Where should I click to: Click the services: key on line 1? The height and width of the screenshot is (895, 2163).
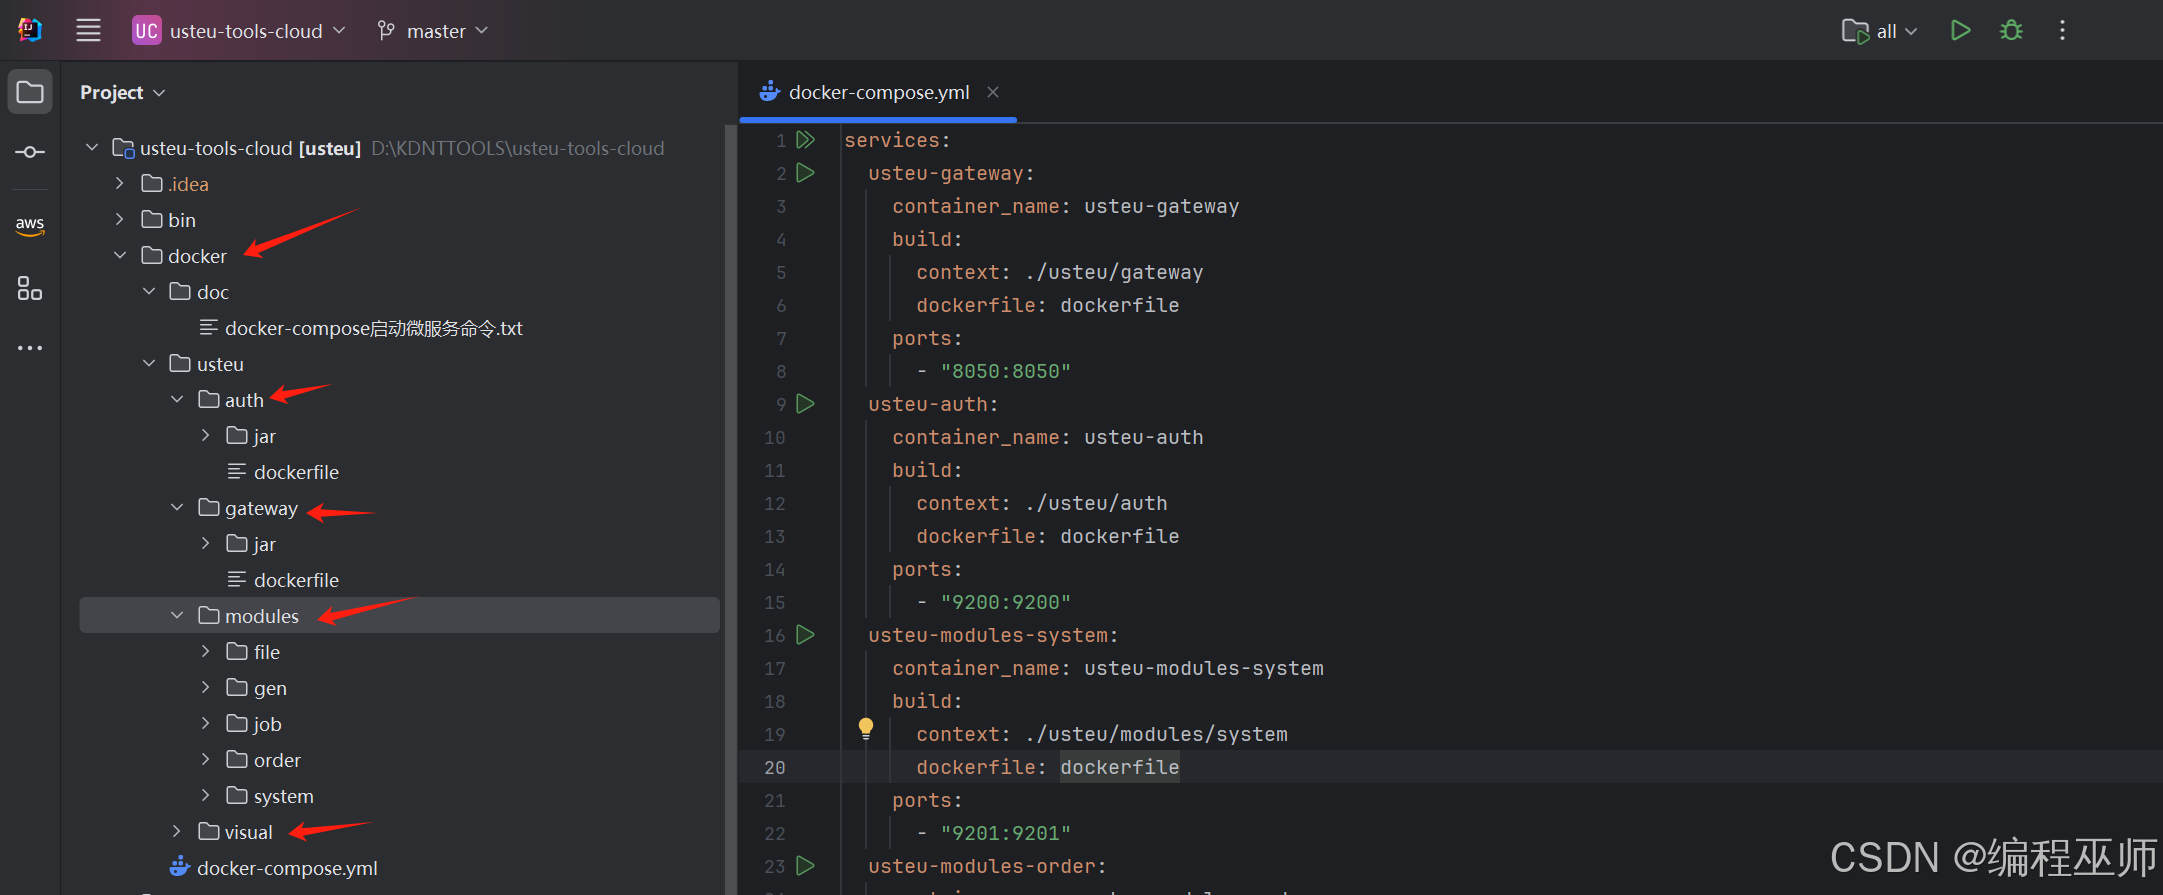tap(897, 140)
